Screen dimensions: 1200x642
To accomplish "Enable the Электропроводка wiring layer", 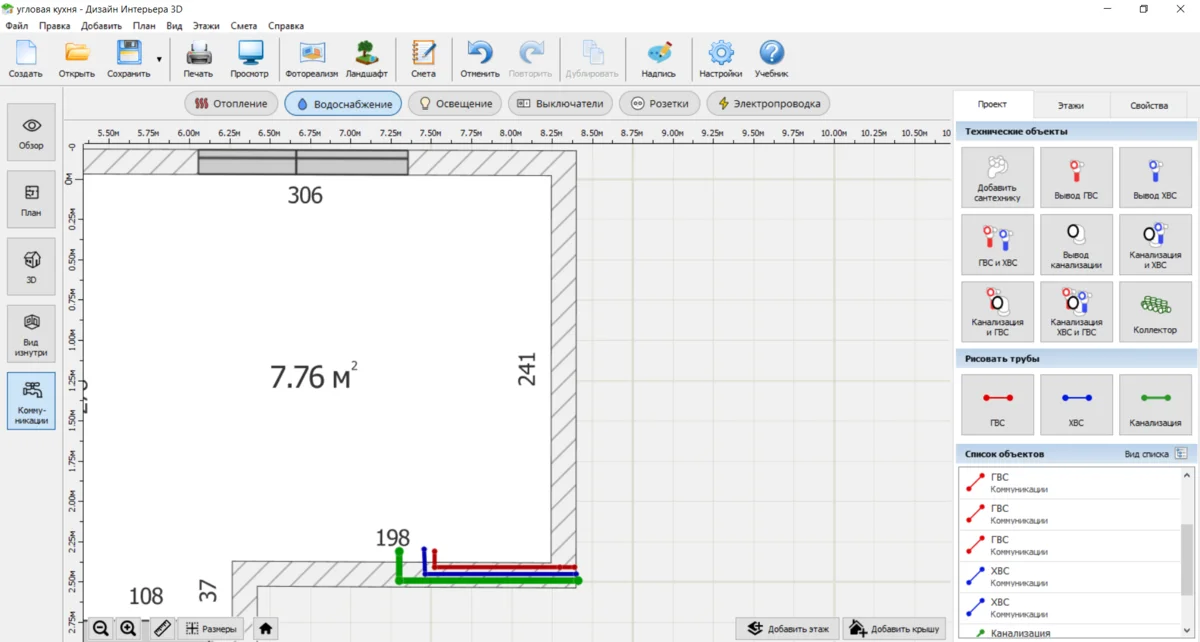I will click(768, 103).
